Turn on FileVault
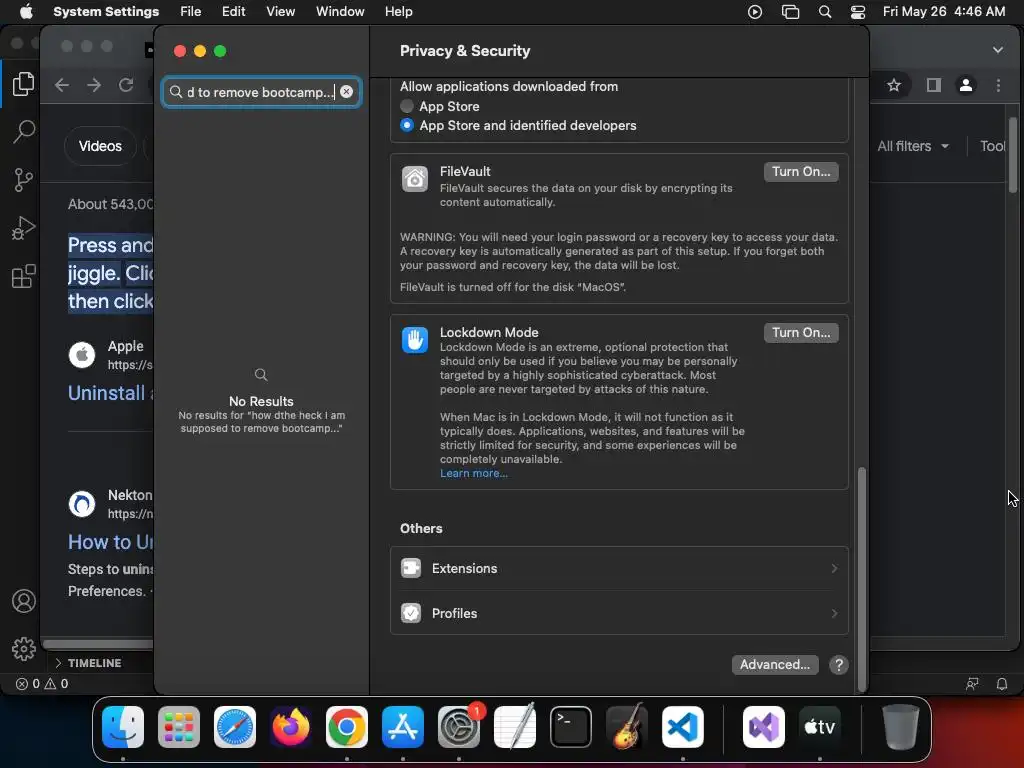This screenshot has width=1024, height=768. click(x=801, y=172)
